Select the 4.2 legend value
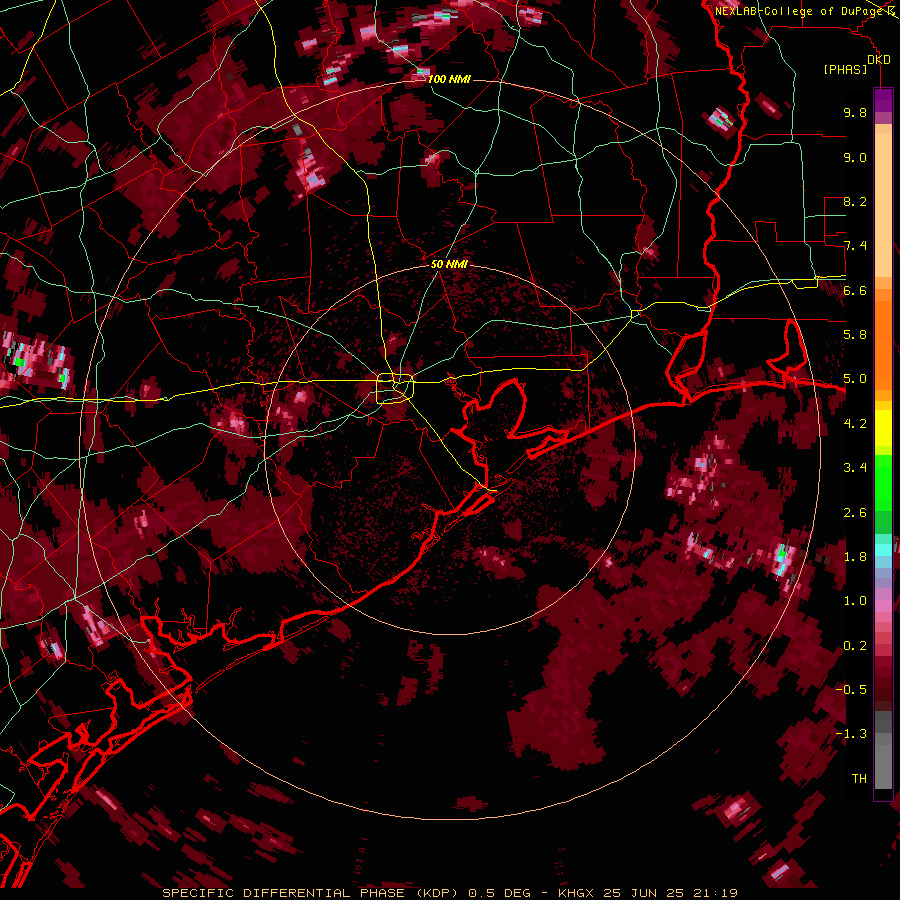Viewport: 900px width, 900px height. point(855,424)
